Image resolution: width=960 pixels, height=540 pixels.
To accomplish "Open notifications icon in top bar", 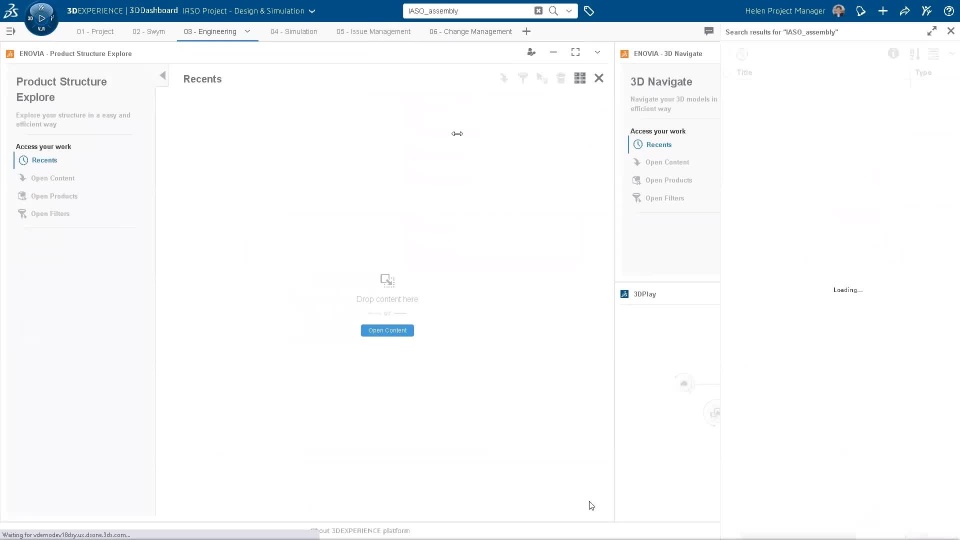I will (861, 11).
